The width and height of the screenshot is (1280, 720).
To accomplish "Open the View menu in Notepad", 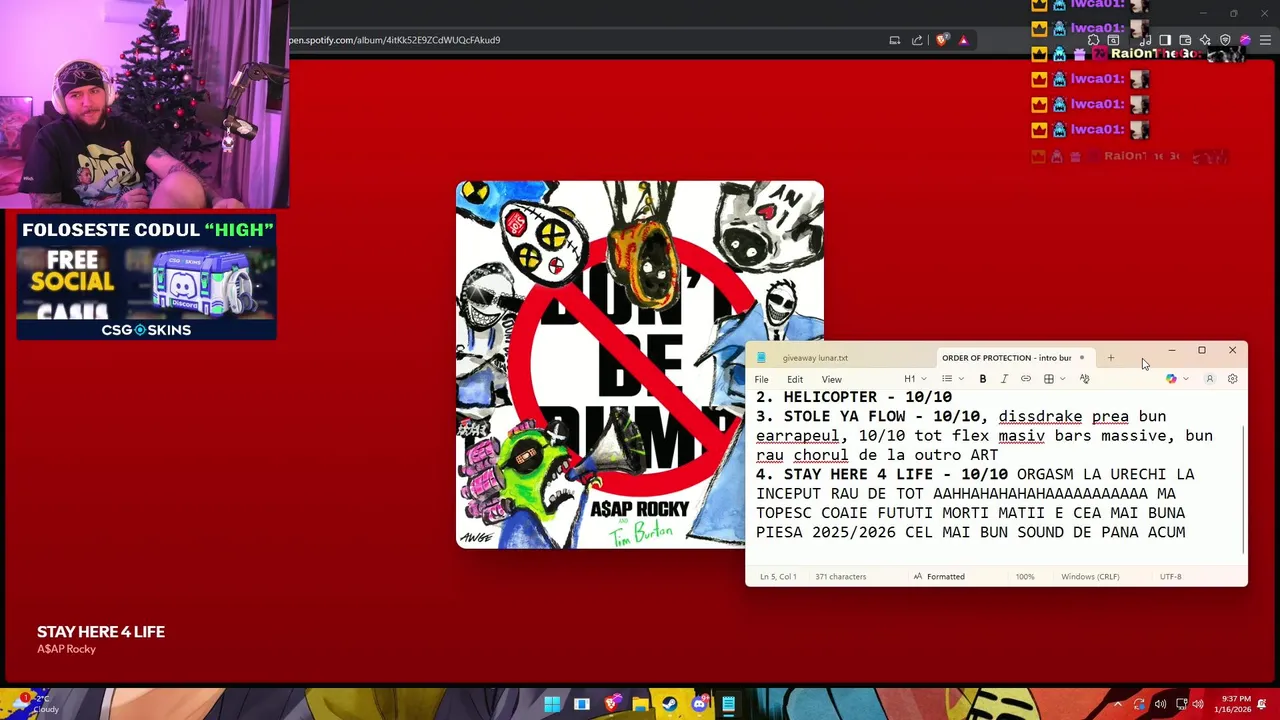I will [x=831, y=379].
